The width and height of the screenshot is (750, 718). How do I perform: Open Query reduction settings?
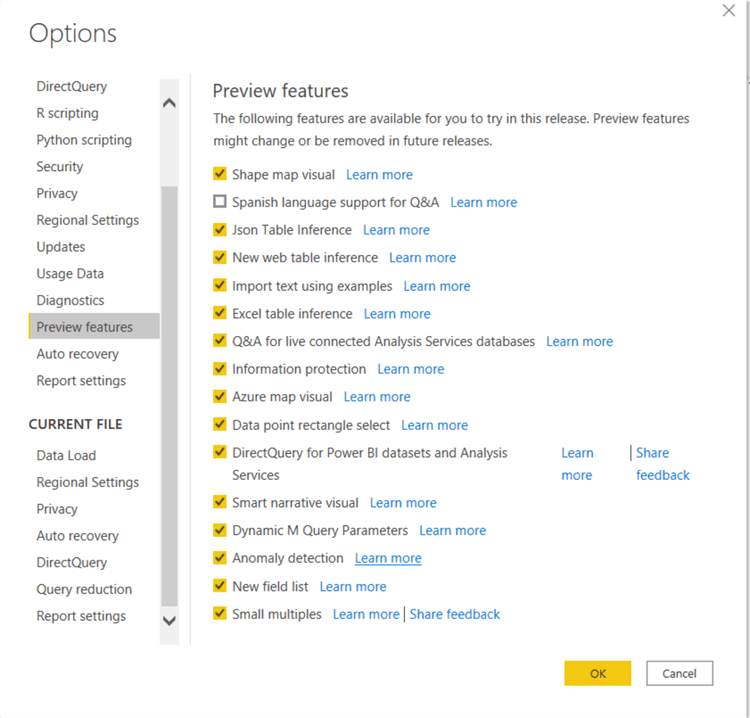[x=84, y=589]
